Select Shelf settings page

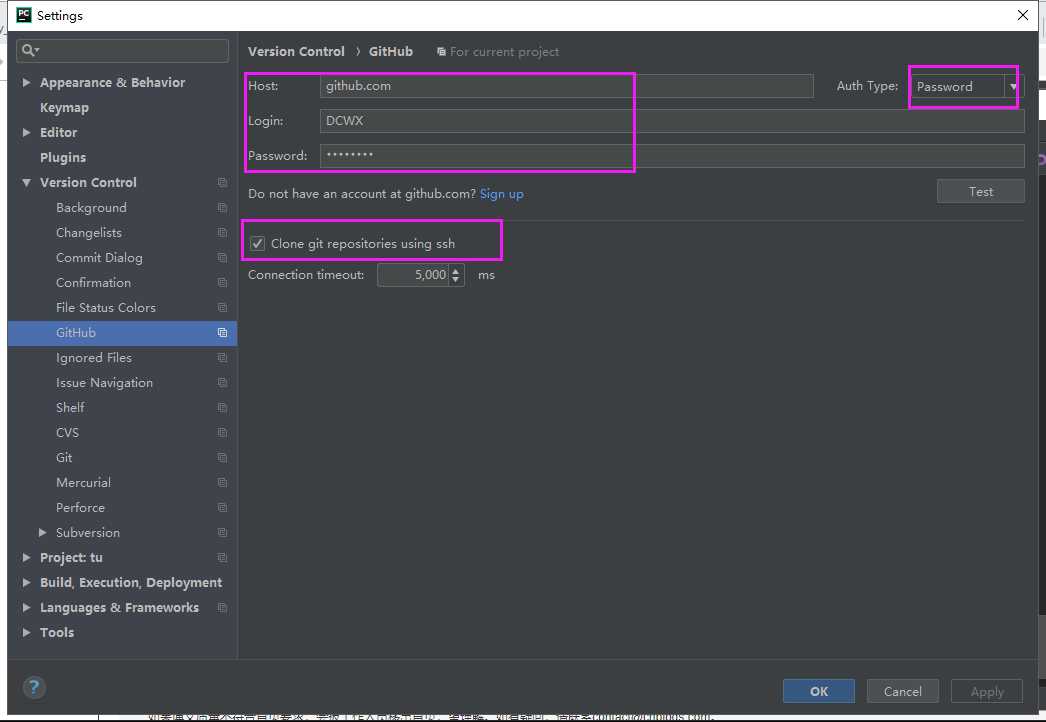(70, 408)
